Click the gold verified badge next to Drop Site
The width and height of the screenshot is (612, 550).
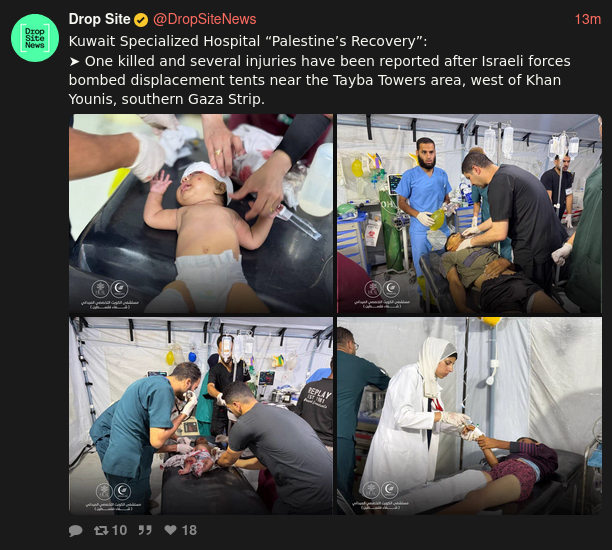(141, 20)
